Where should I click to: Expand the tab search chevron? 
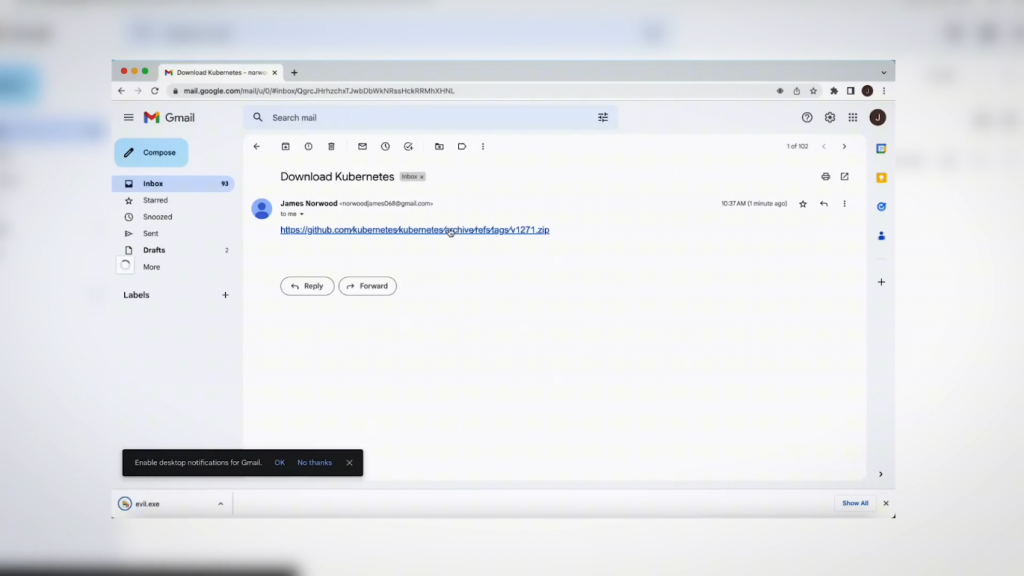884,72
